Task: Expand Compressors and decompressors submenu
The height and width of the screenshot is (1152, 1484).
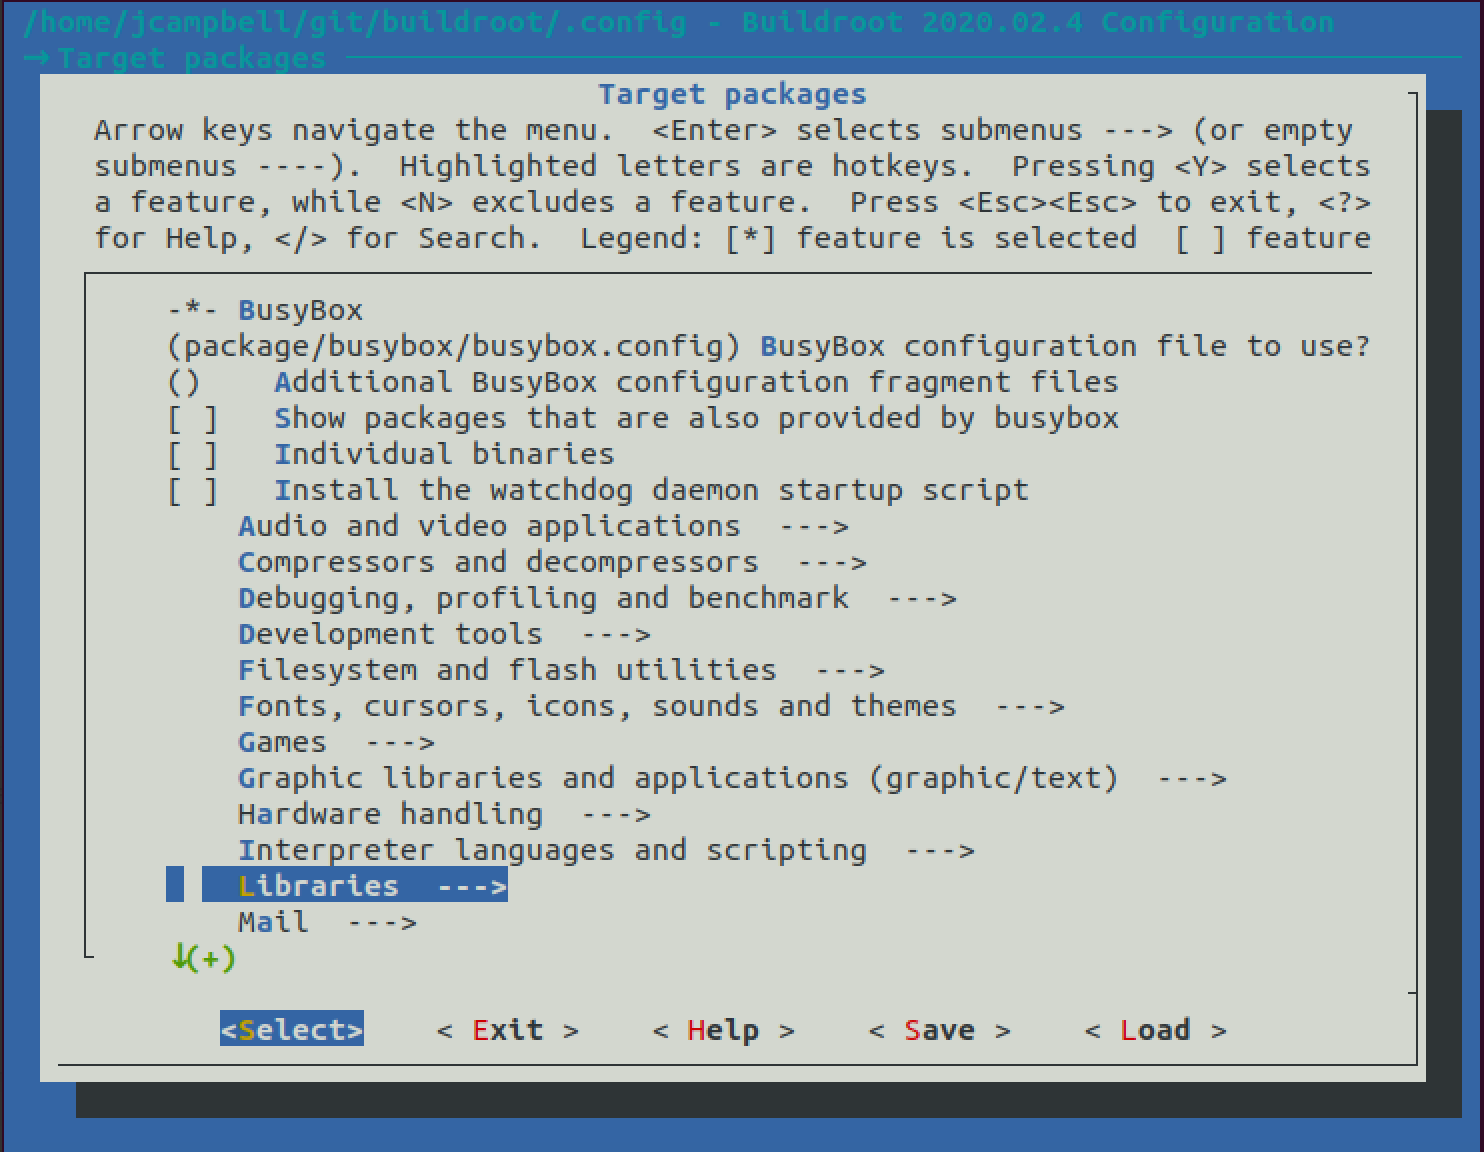Action: [x=552, y=562]
